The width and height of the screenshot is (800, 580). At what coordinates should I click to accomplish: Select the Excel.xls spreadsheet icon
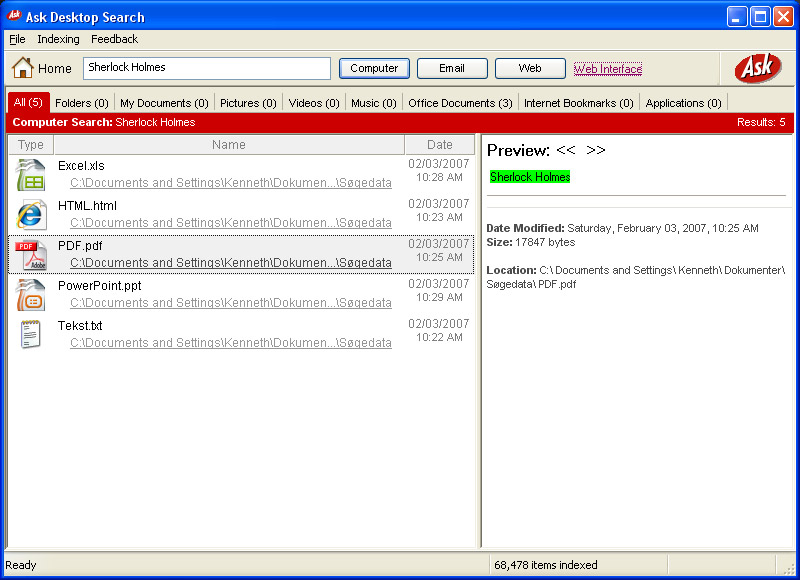tap(31, 175)
